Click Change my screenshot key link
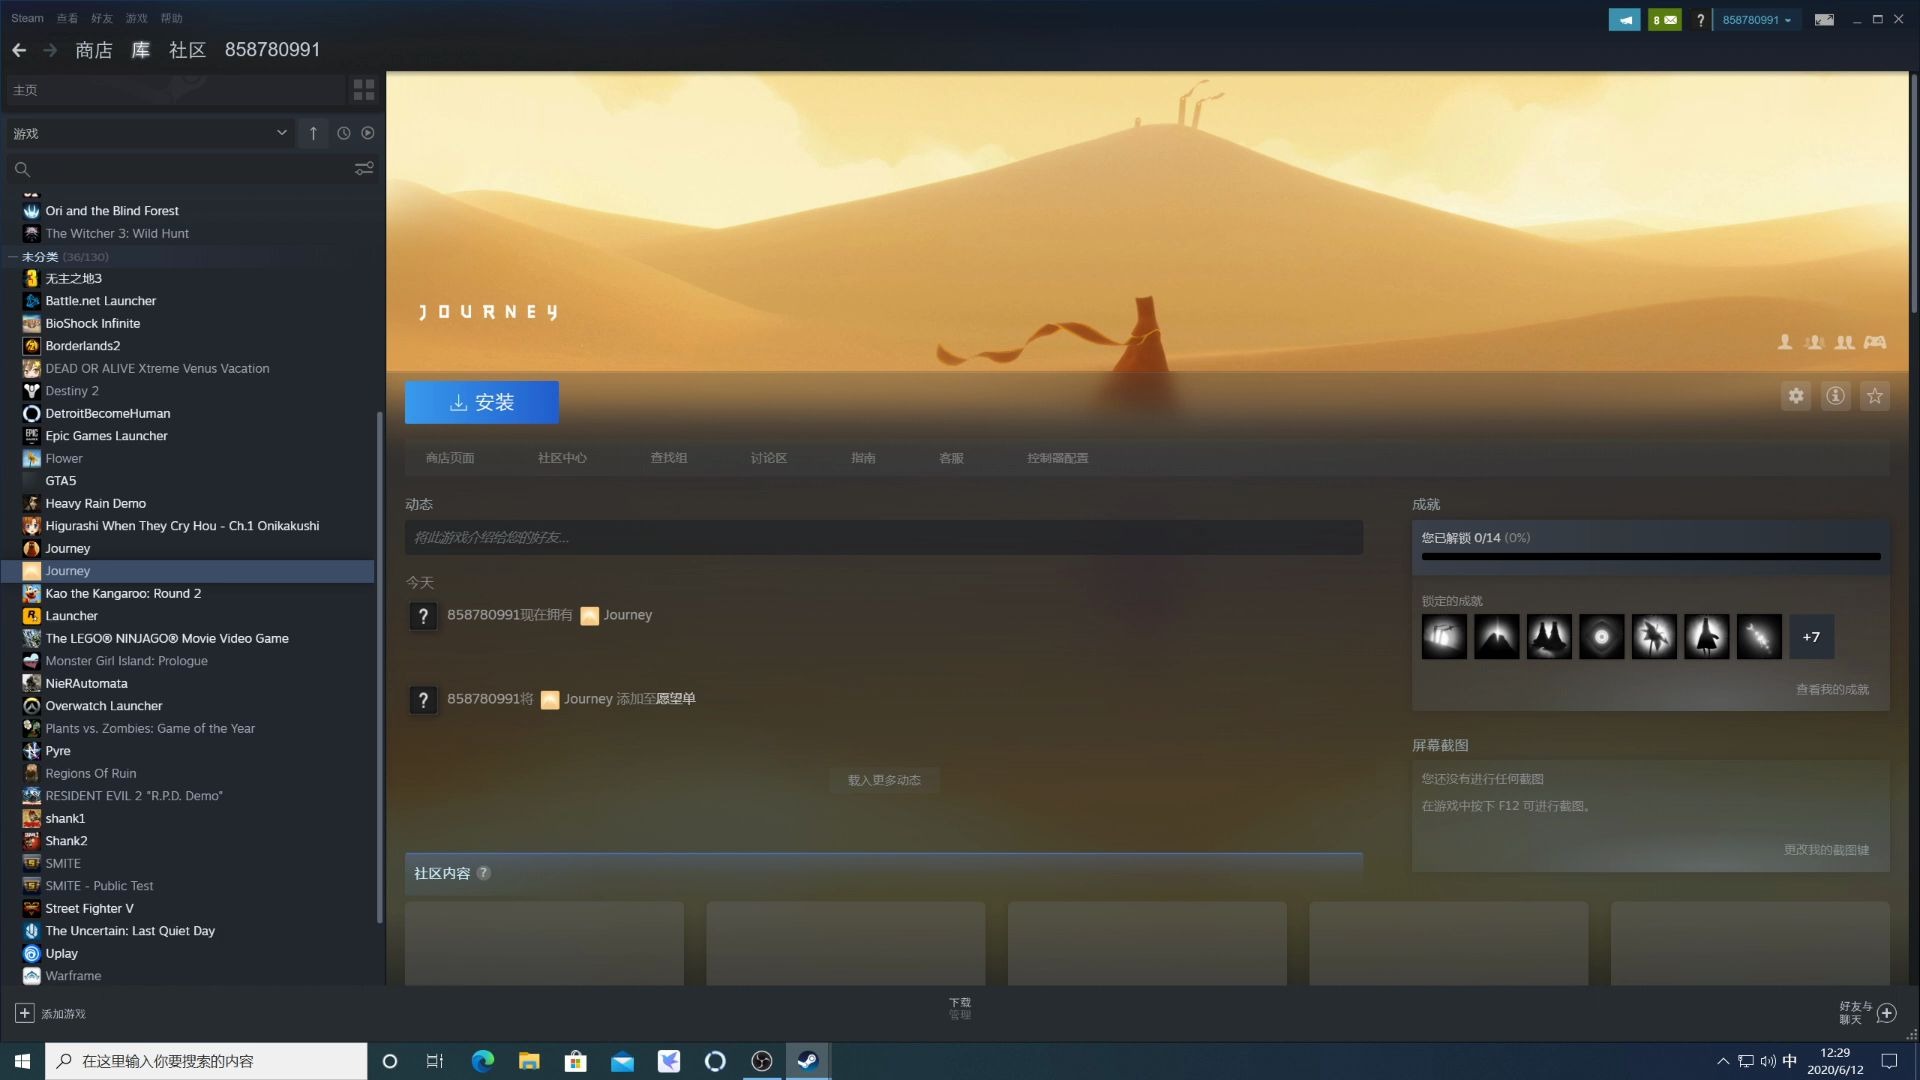The width and height of the screenshot is (1920, 1080). coord(1826,850)
